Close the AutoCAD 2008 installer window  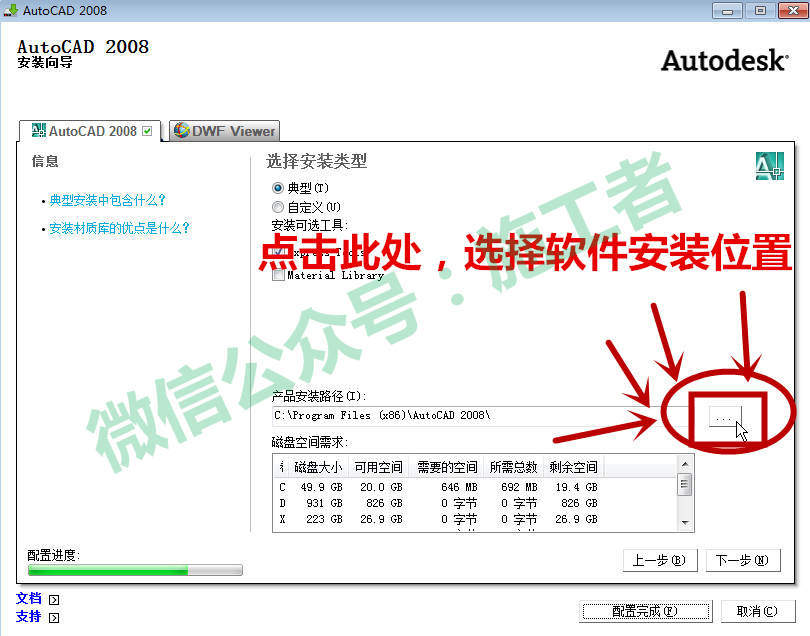tap(792, 10)
